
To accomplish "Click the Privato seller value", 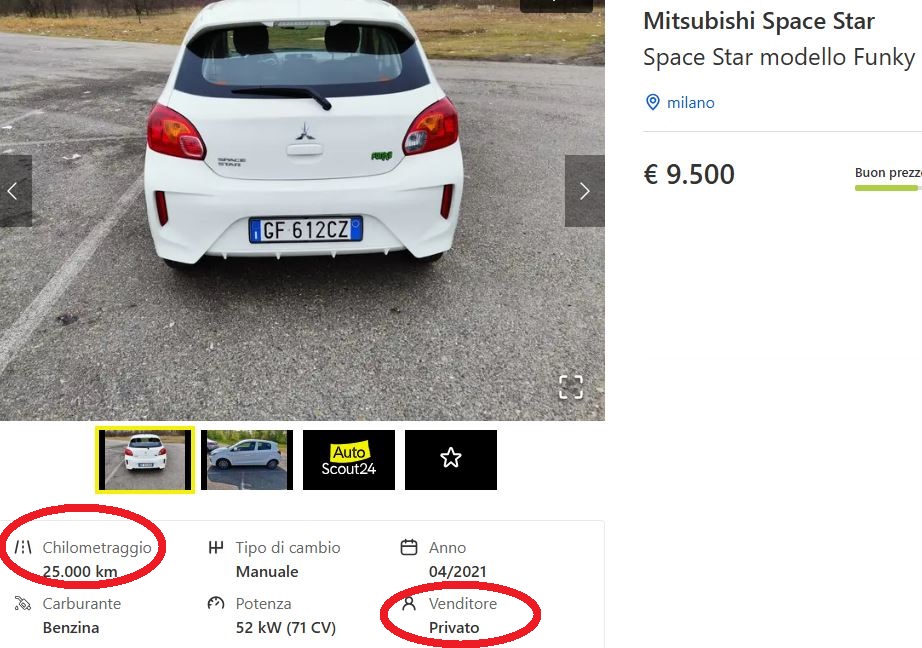I will click(454, 627).
